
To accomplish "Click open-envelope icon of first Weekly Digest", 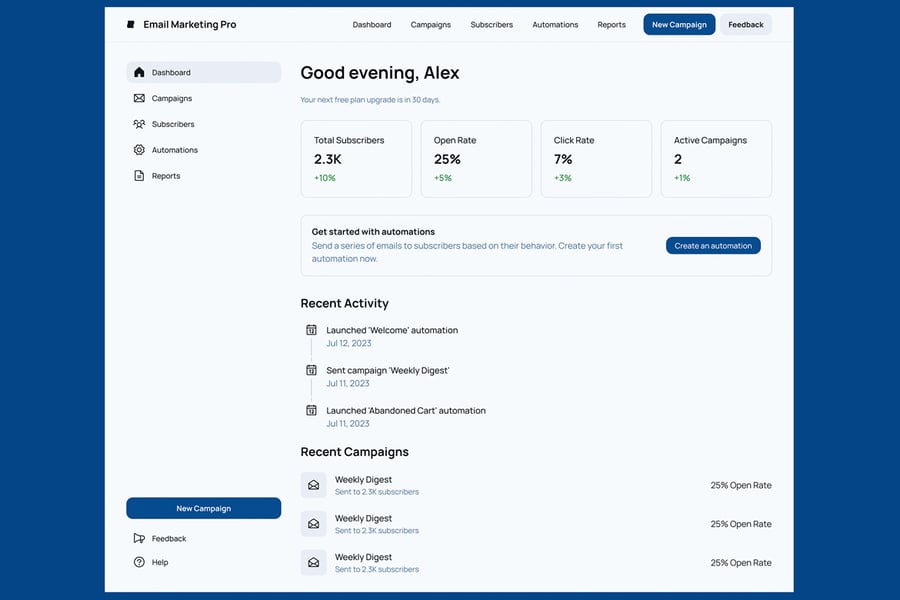I will 313,485.
